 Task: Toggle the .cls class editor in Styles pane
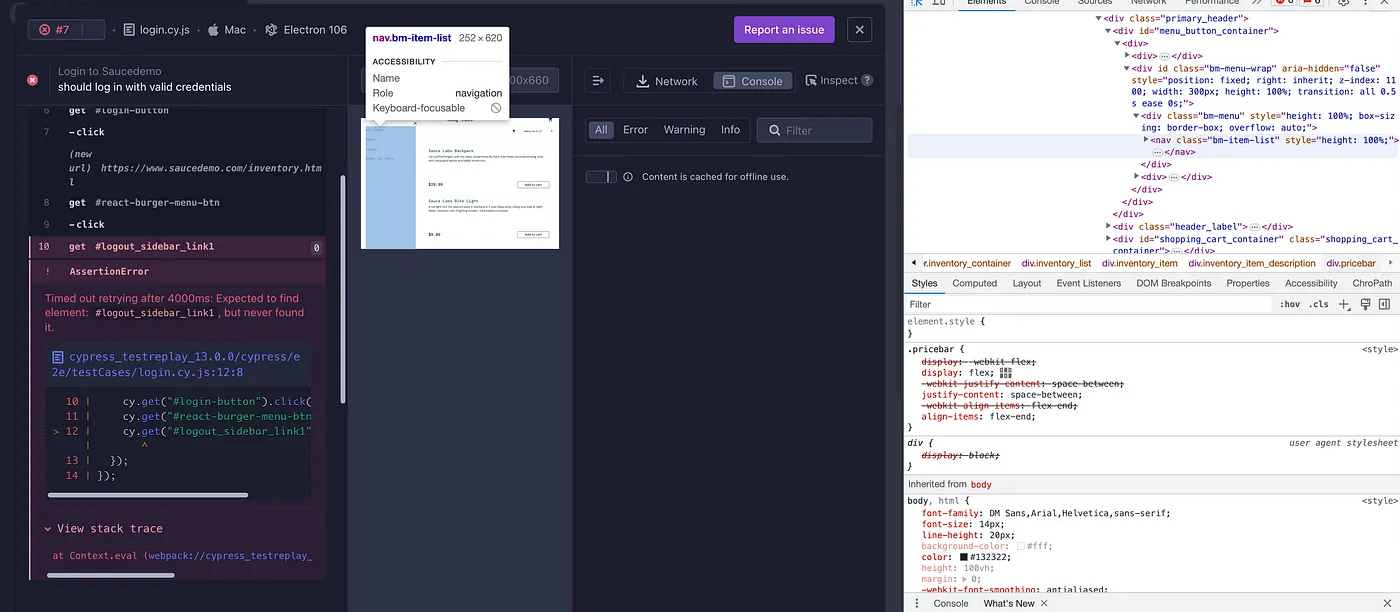tap(1318, 304)
